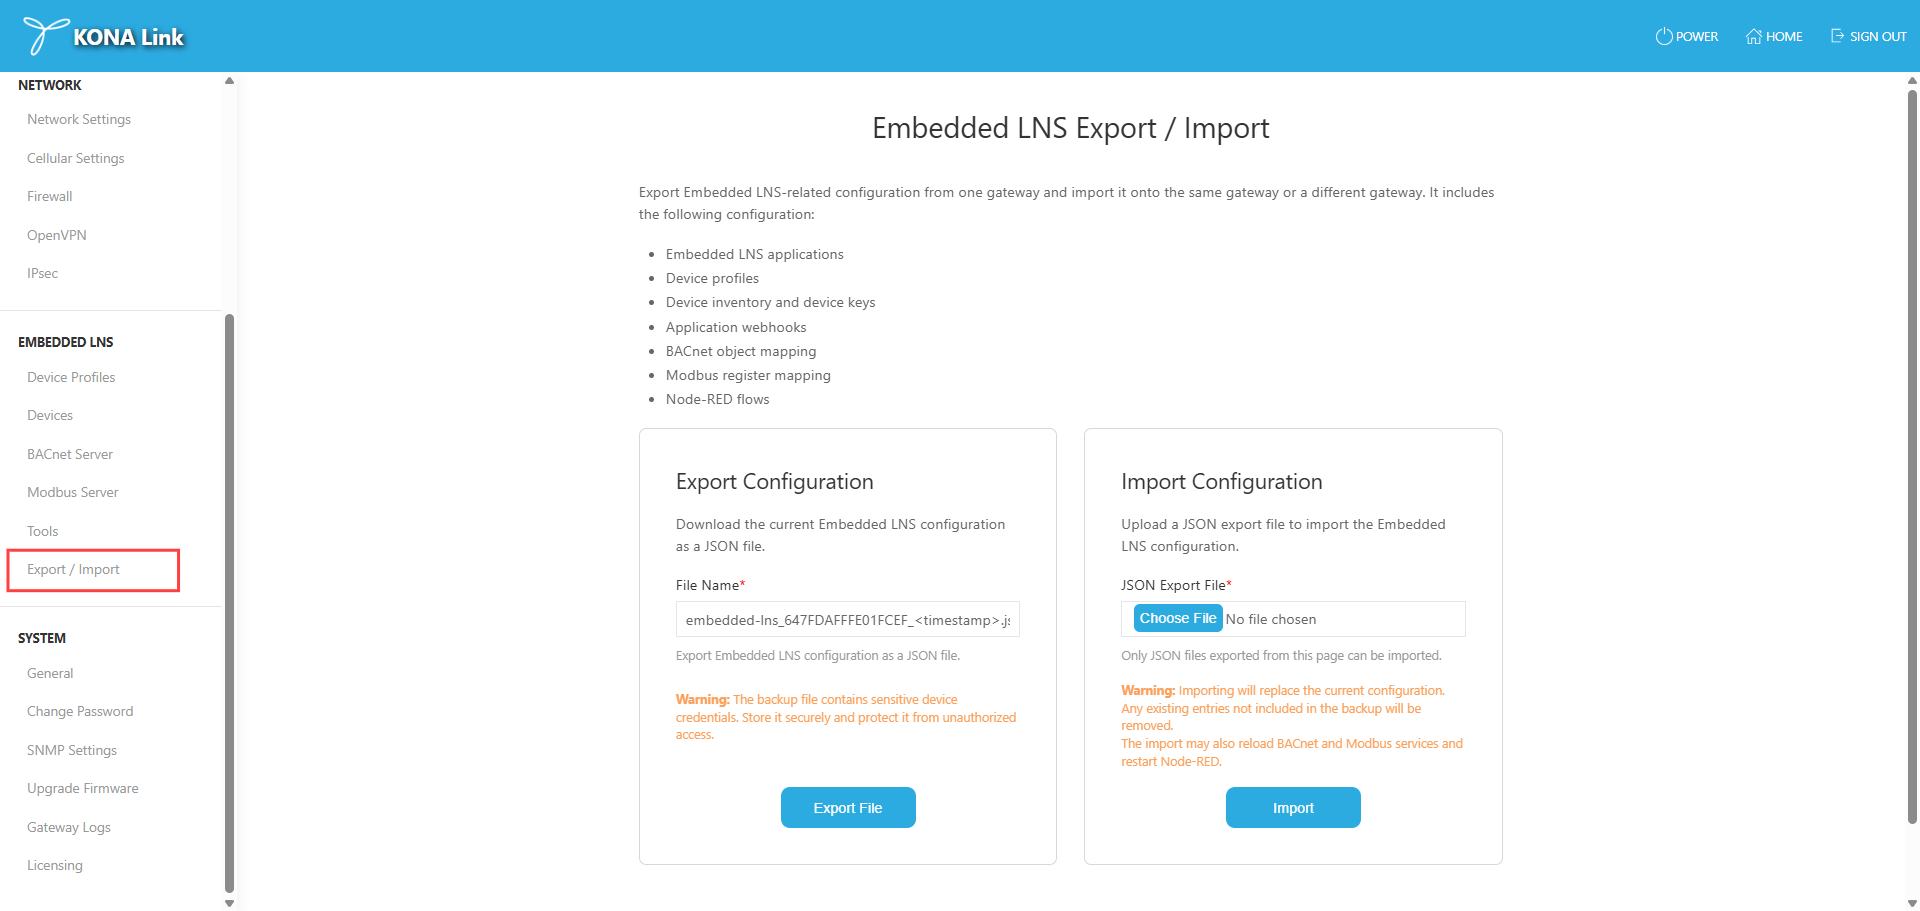
Task: Click the File Name input field
Action: (x=847, y=620)
